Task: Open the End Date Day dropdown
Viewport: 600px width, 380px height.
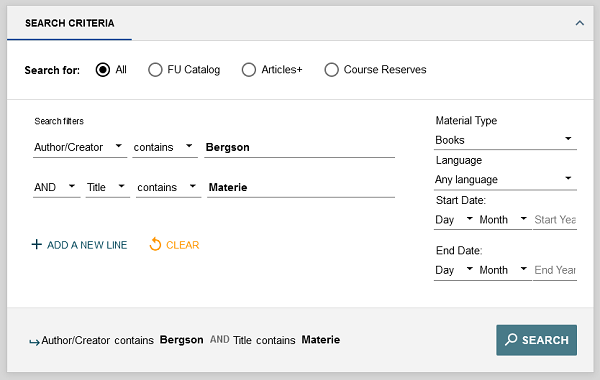Action: click(455, 270)
